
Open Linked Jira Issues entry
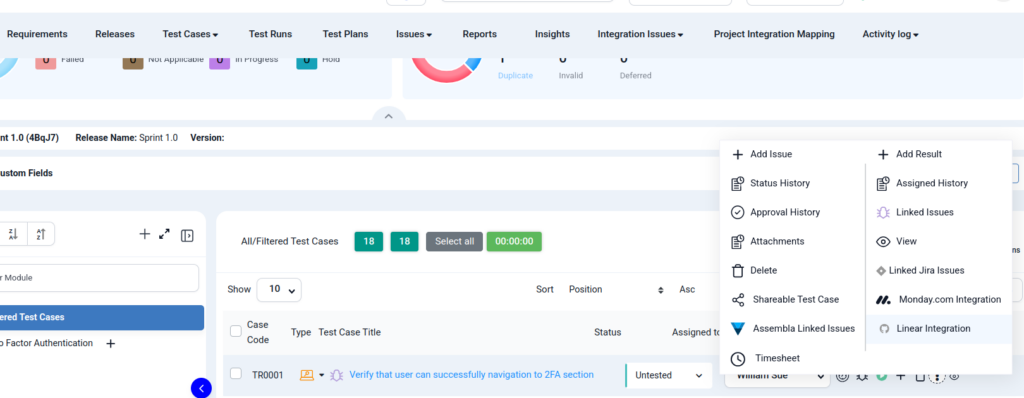(x=920, y=270)
